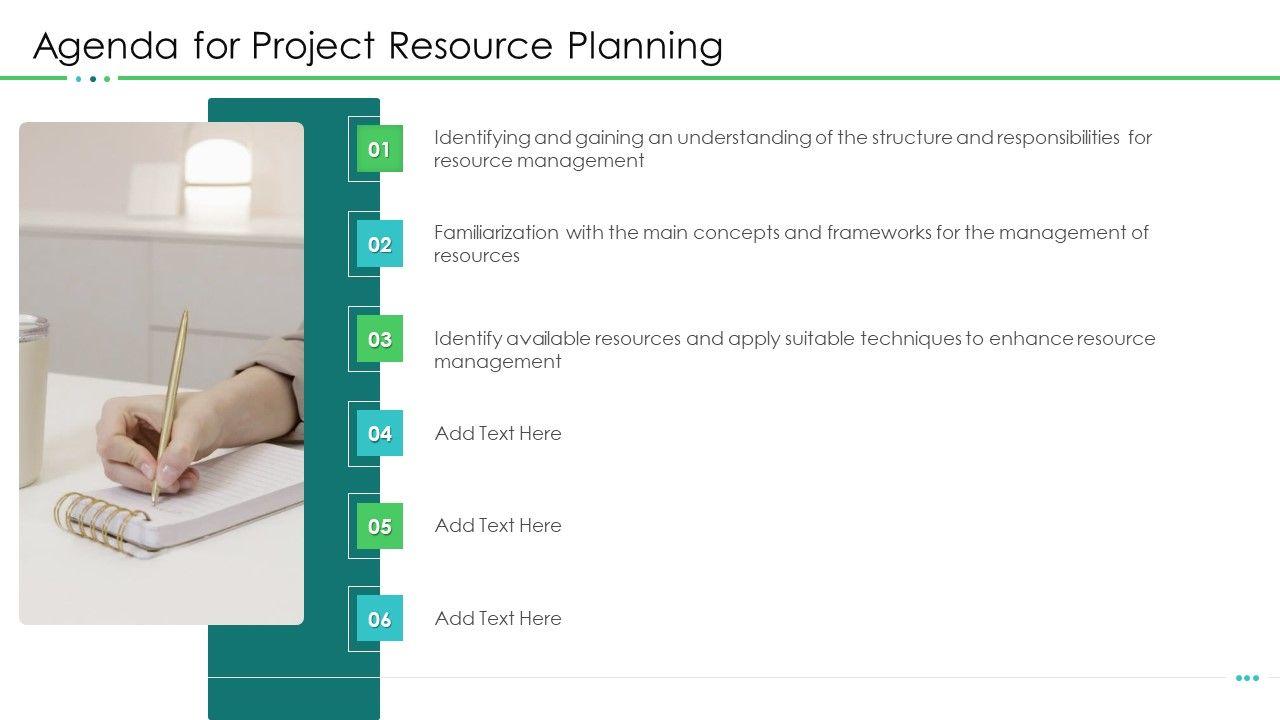Click the three dots under the title
The width and height of the screenshot is (1280, 720).
tap(93, 78)
